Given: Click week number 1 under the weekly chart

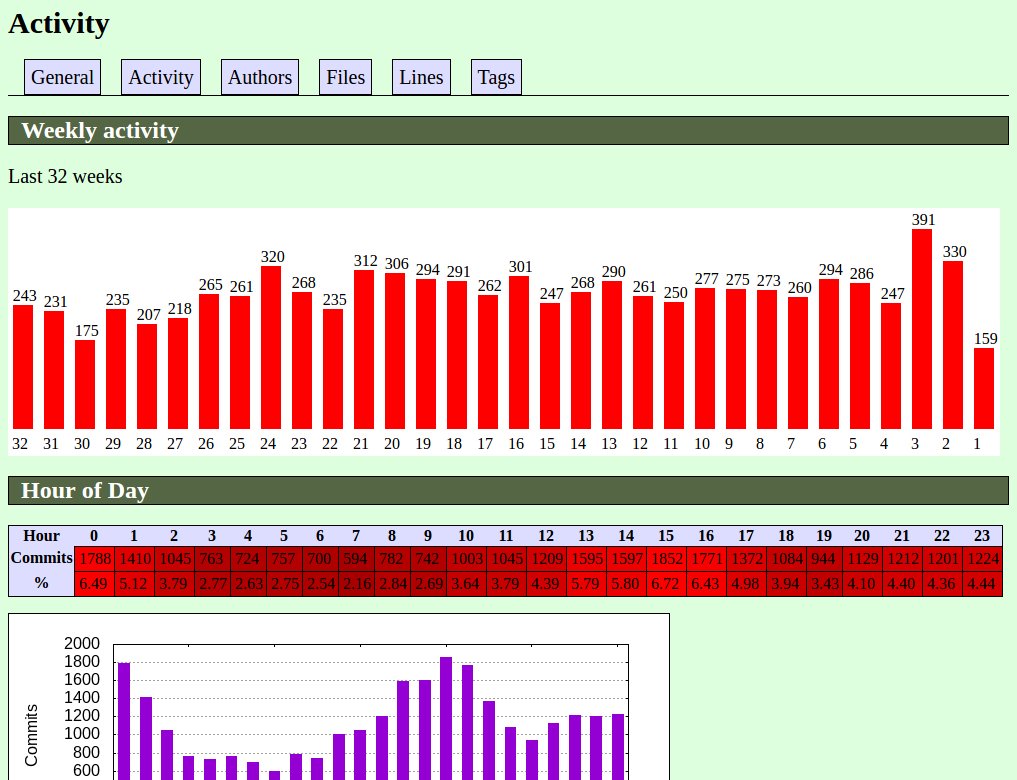Looking at the screenshot, I should point(977,443).
